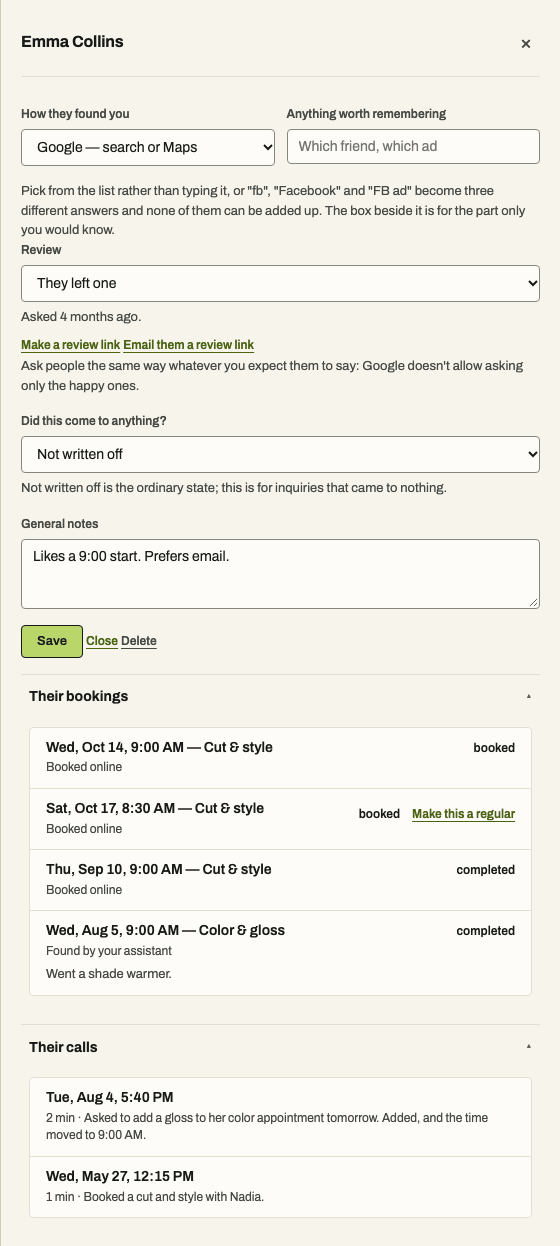Click the green Save button

[52, 641]
